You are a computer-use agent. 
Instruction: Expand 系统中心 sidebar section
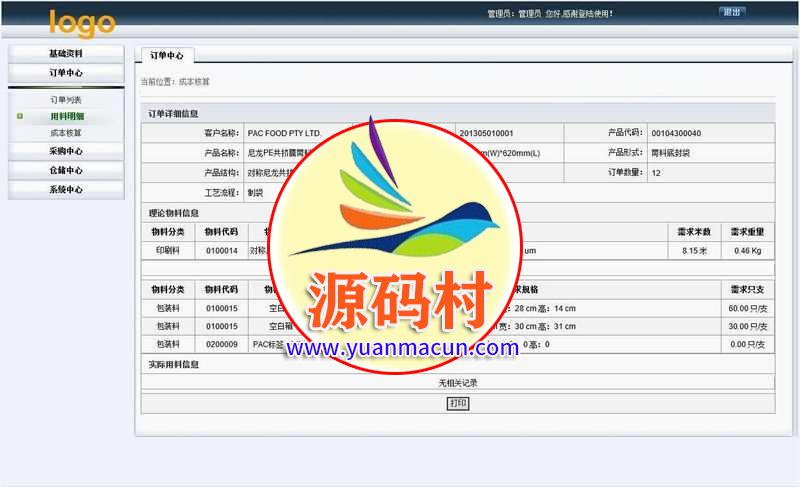click(66, 189)
